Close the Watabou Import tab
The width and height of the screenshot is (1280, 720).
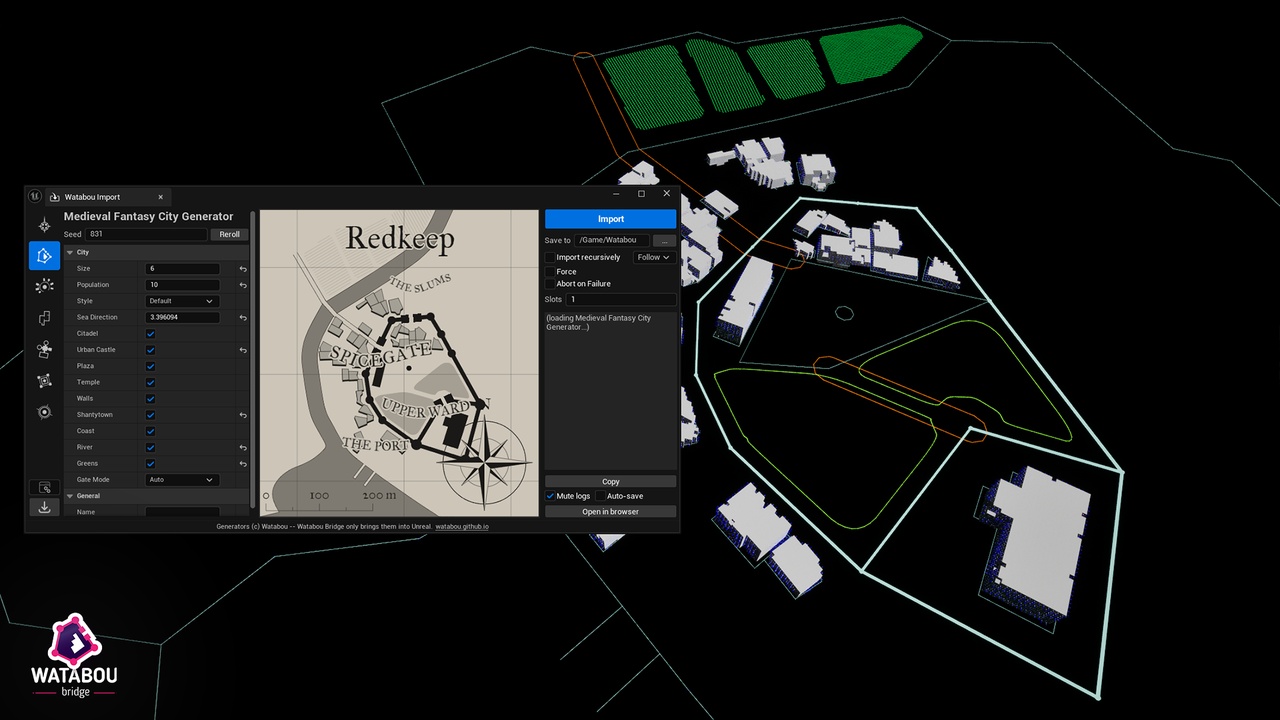click(x=160, y=197)
